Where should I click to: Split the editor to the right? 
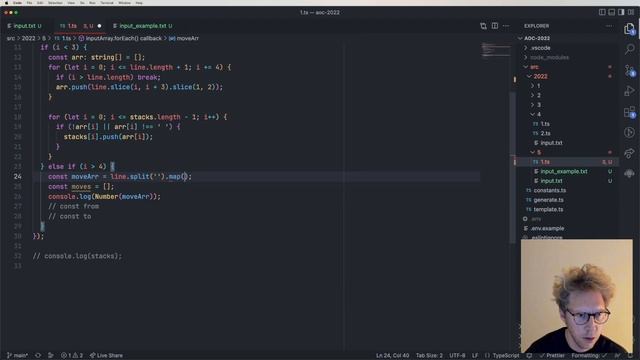click(495, 26)
